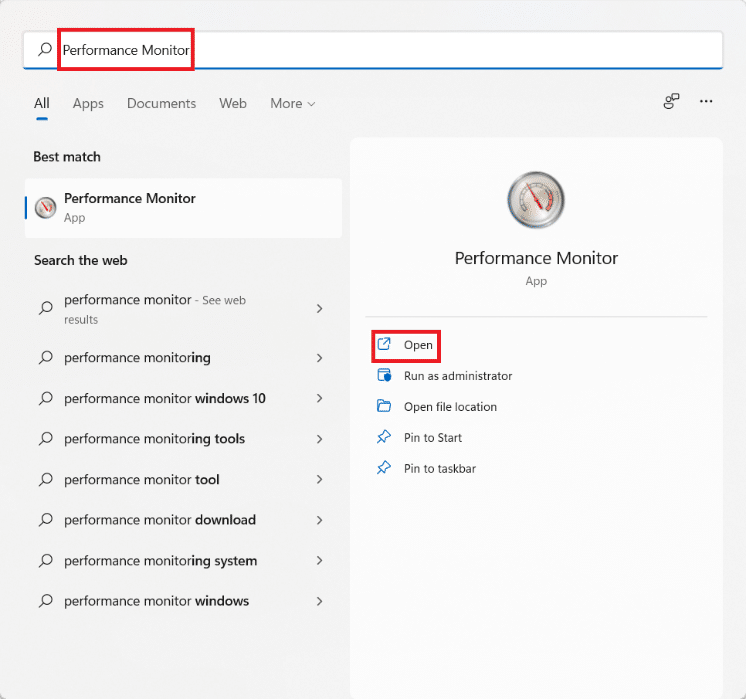Screen dimensions: 746x699
Task: Open the three-dots more options icon
Action: pos(706,102)
